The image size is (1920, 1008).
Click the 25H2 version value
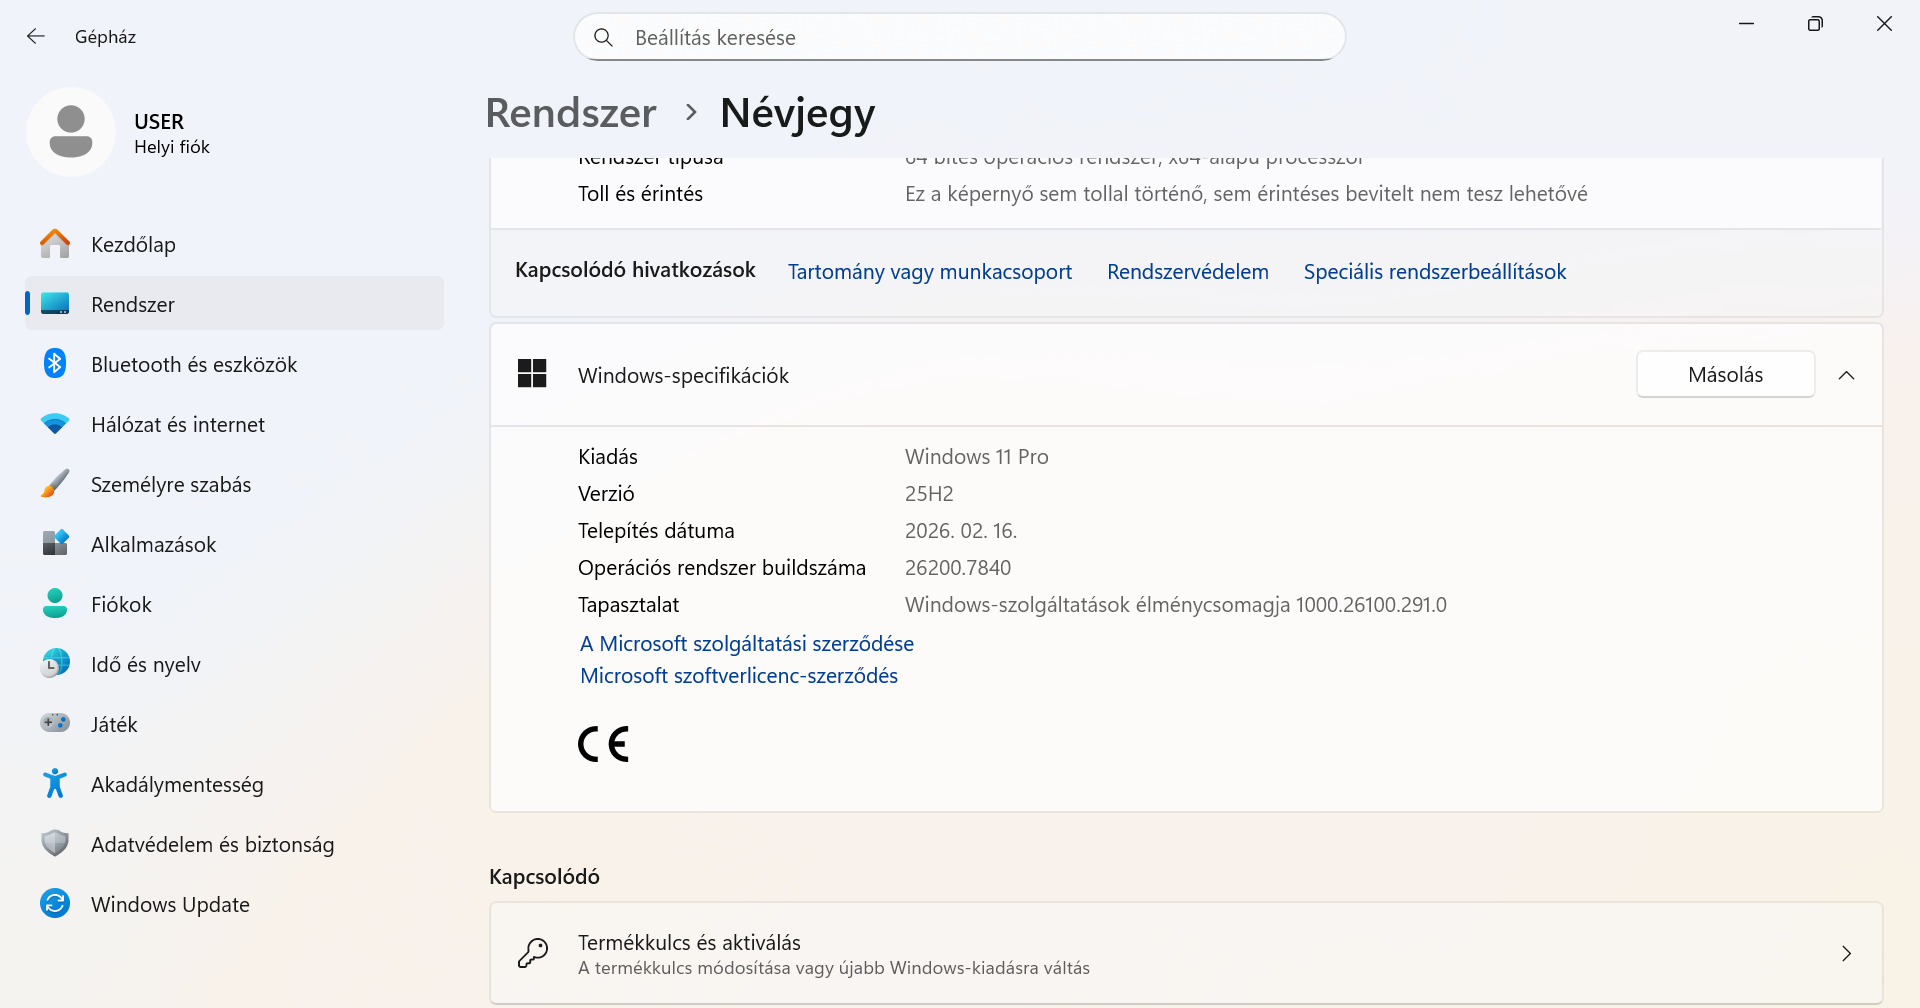(x=929, y=494)
